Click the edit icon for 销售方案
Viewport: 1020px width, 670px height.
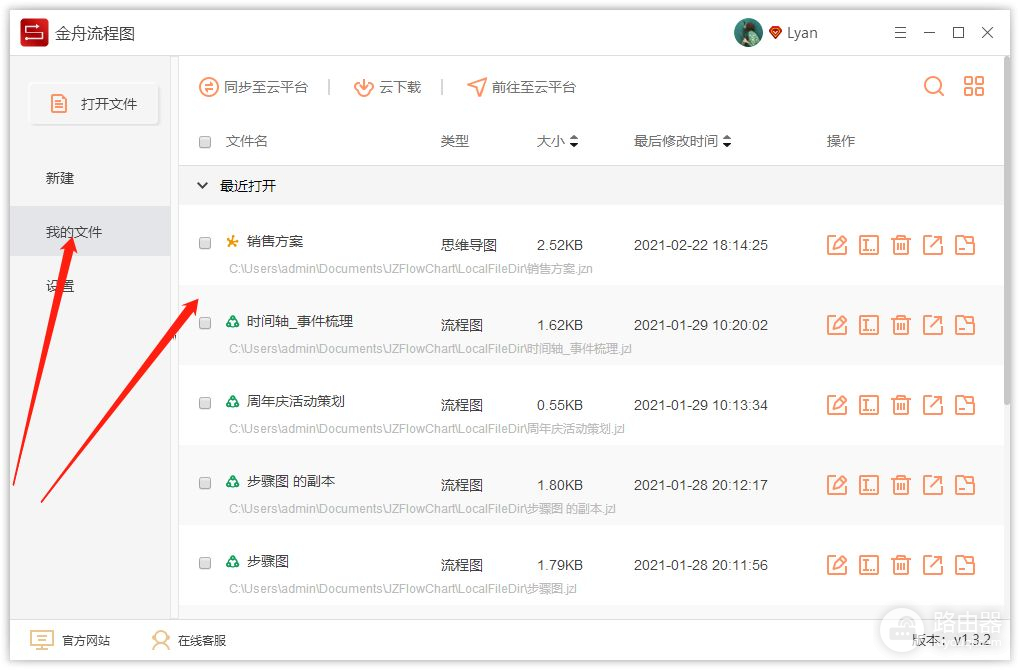[837, 245]
